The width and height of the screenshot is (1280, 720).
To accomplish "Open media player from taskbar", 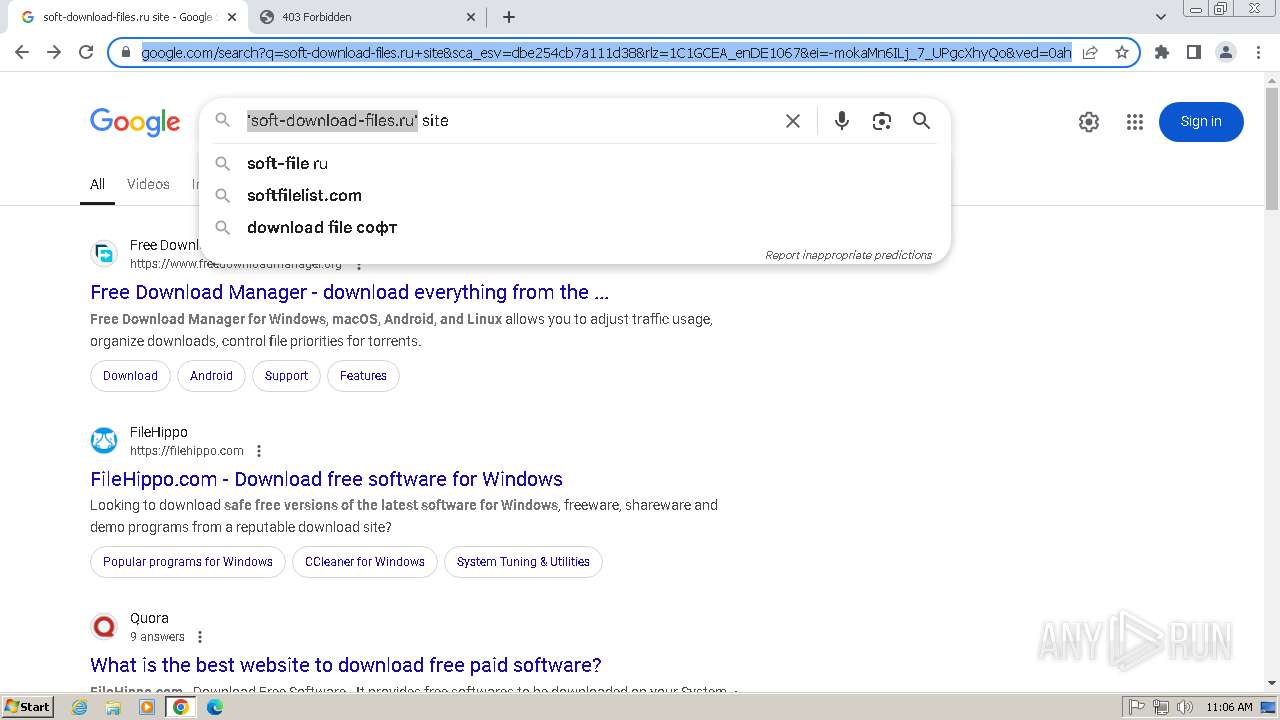I will tap(147, 707).
